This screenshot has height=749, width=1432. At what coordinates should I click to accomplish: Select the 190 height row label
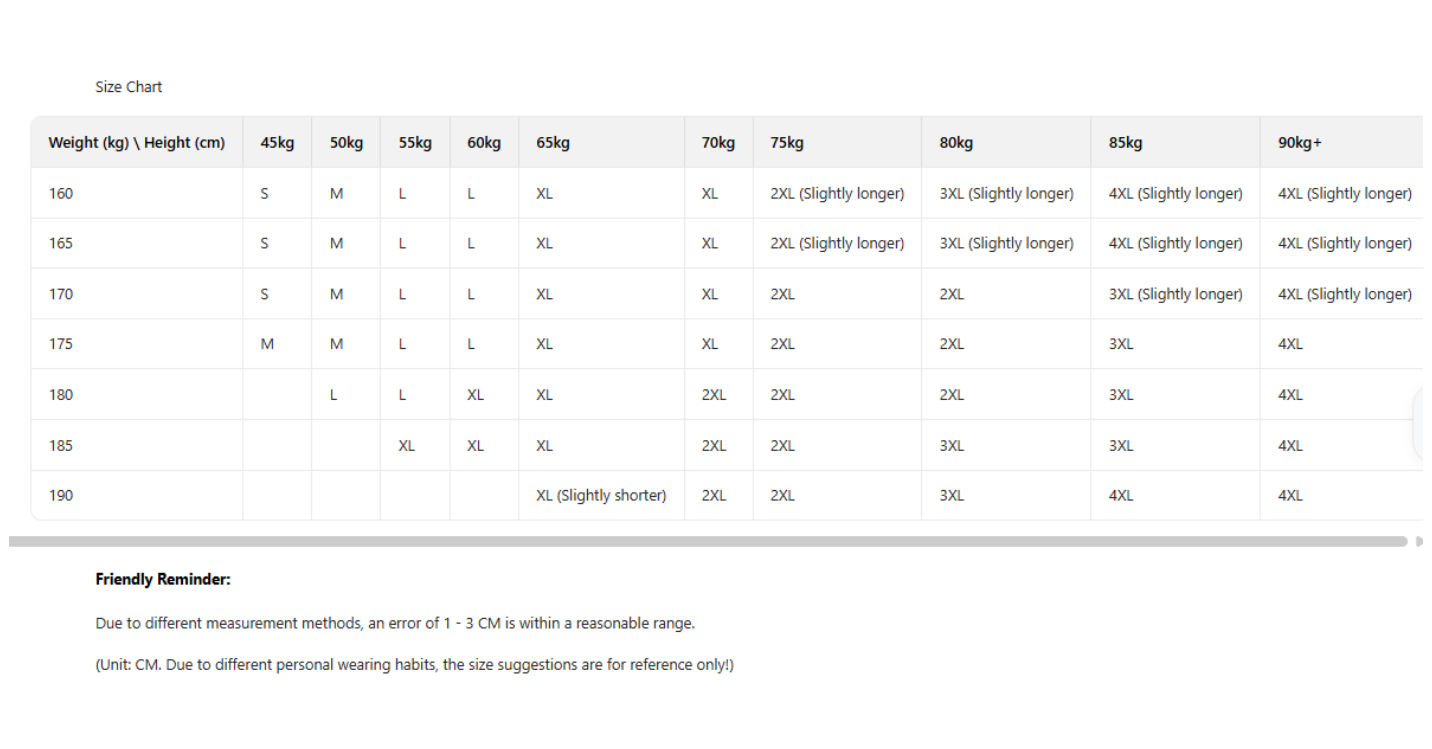61,495
